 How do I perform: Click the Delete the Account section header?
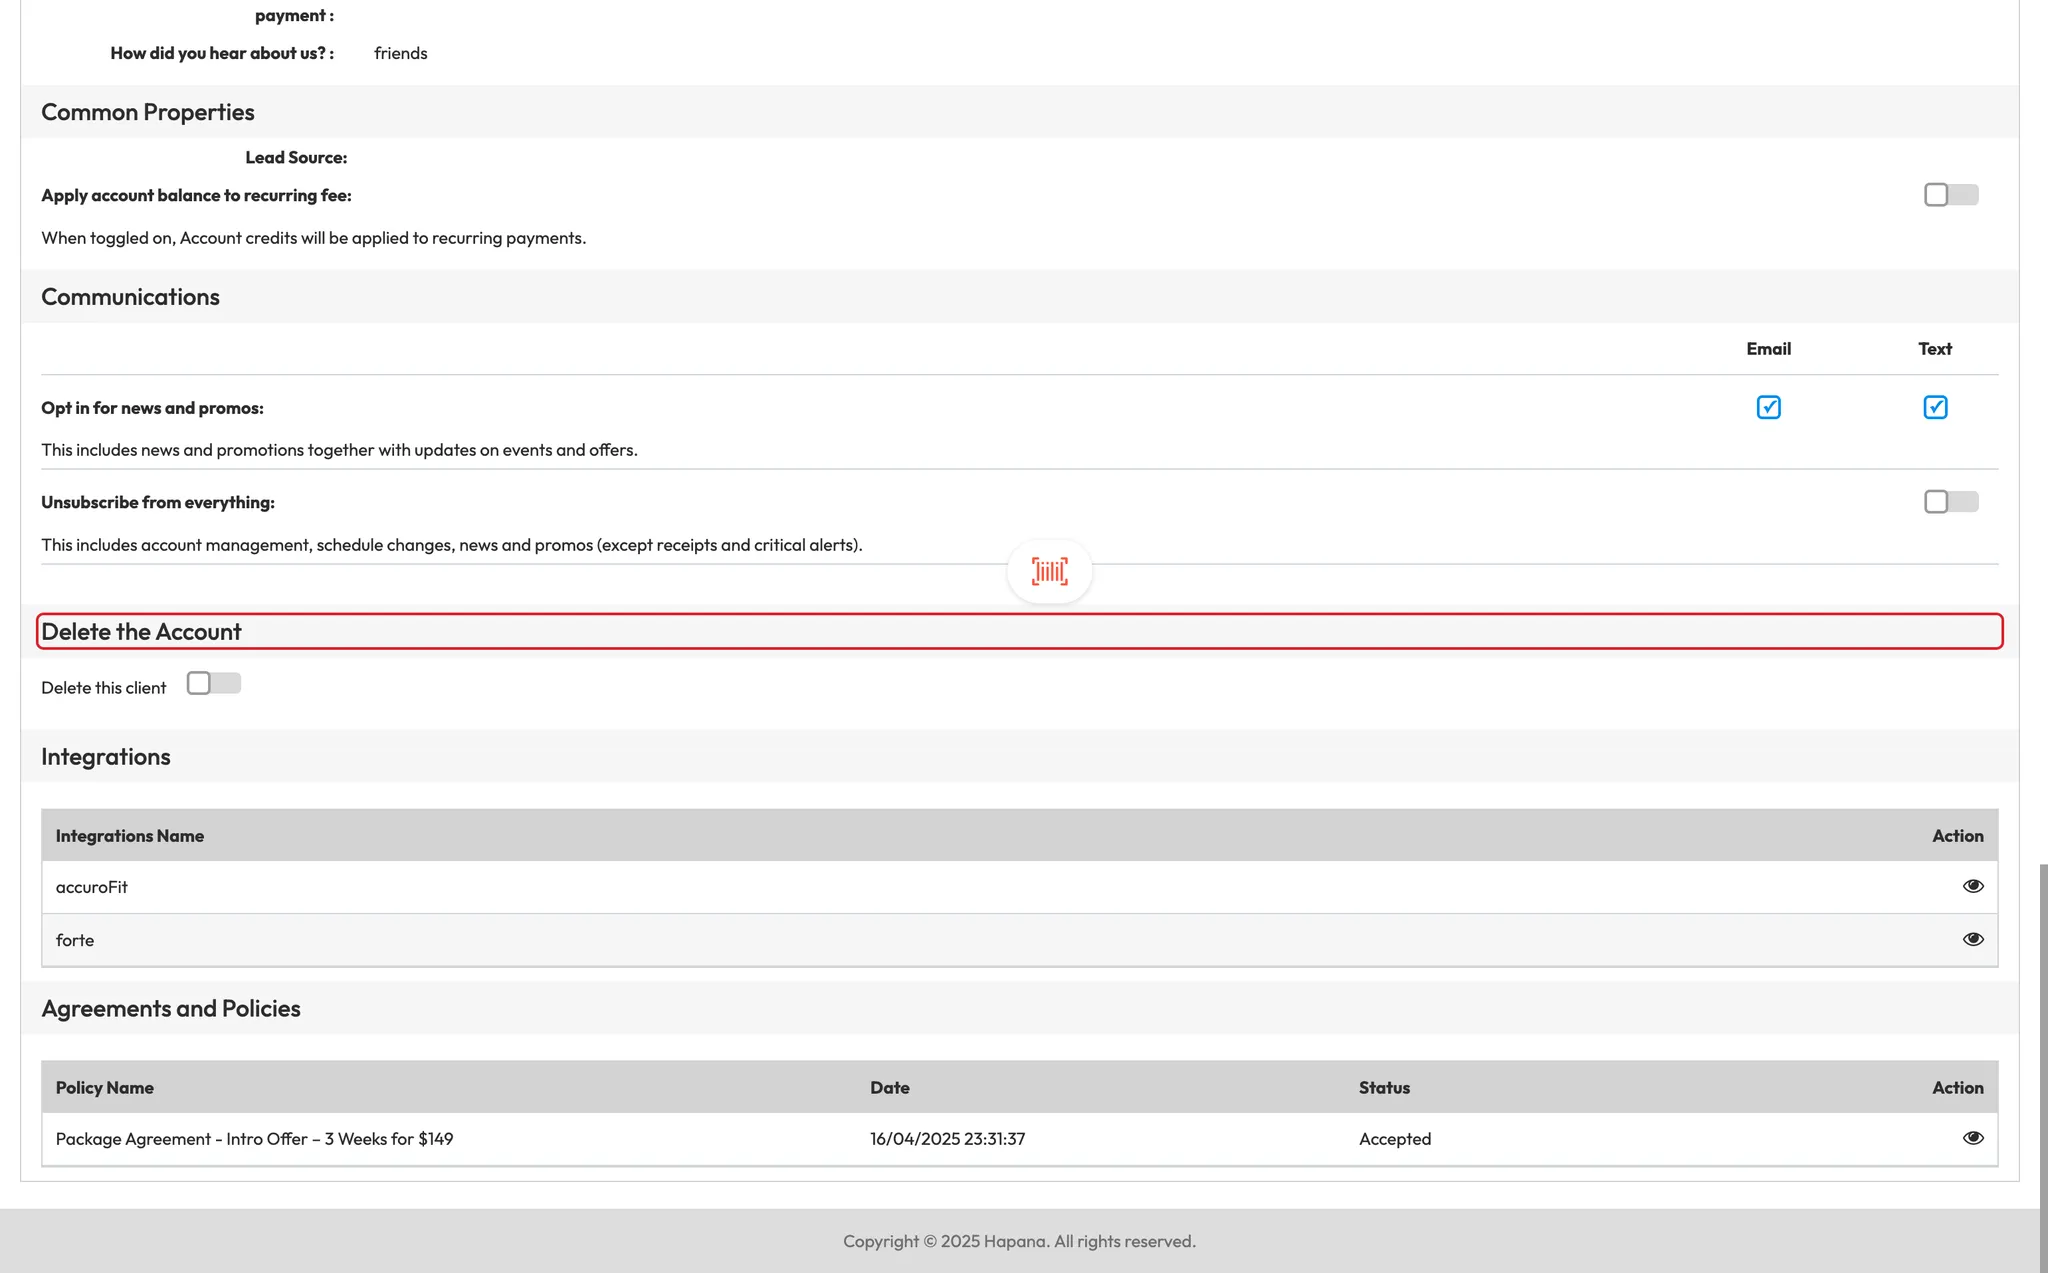(x=141, y=632)
